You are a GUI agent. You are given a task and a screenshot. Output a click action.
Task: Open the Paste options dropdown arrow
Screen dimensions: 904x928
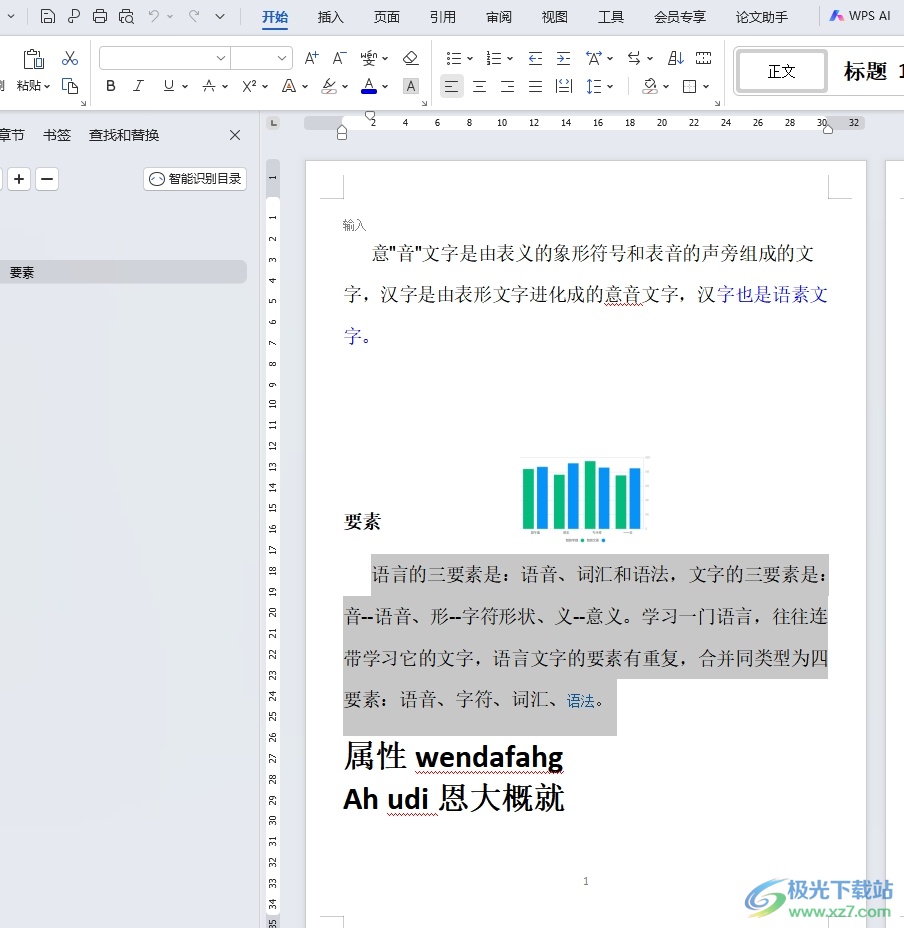click(47, 86)
